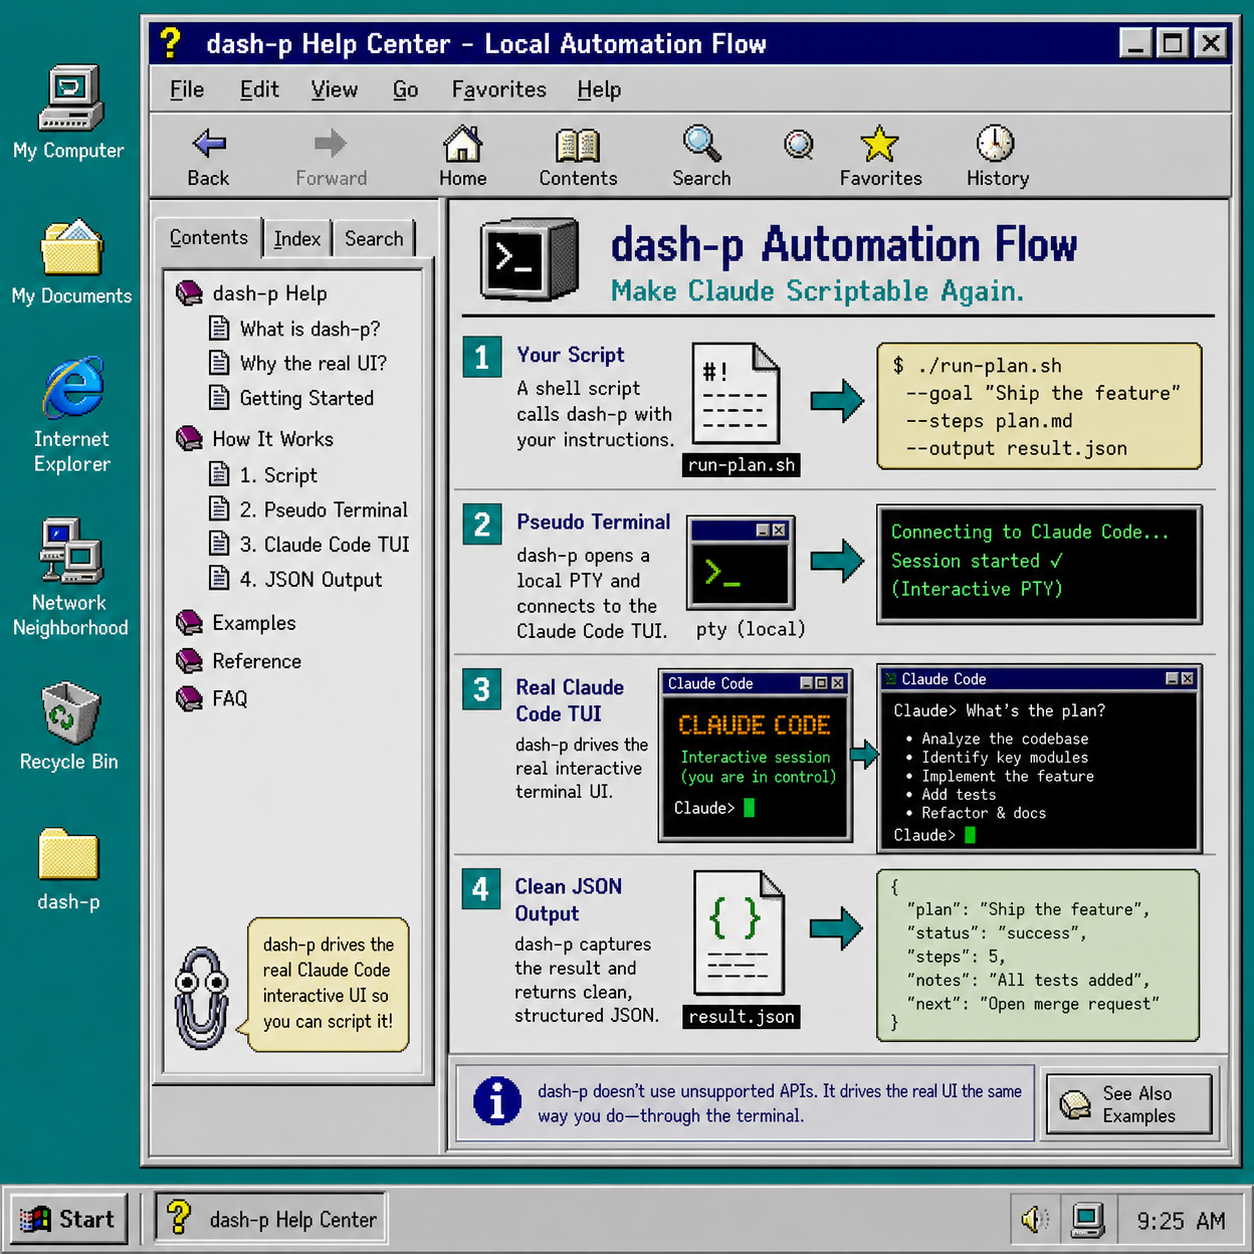Open the '3. Claude Code TUI' topic
The image size is (1254, 1254).
(x=325, y=544)
